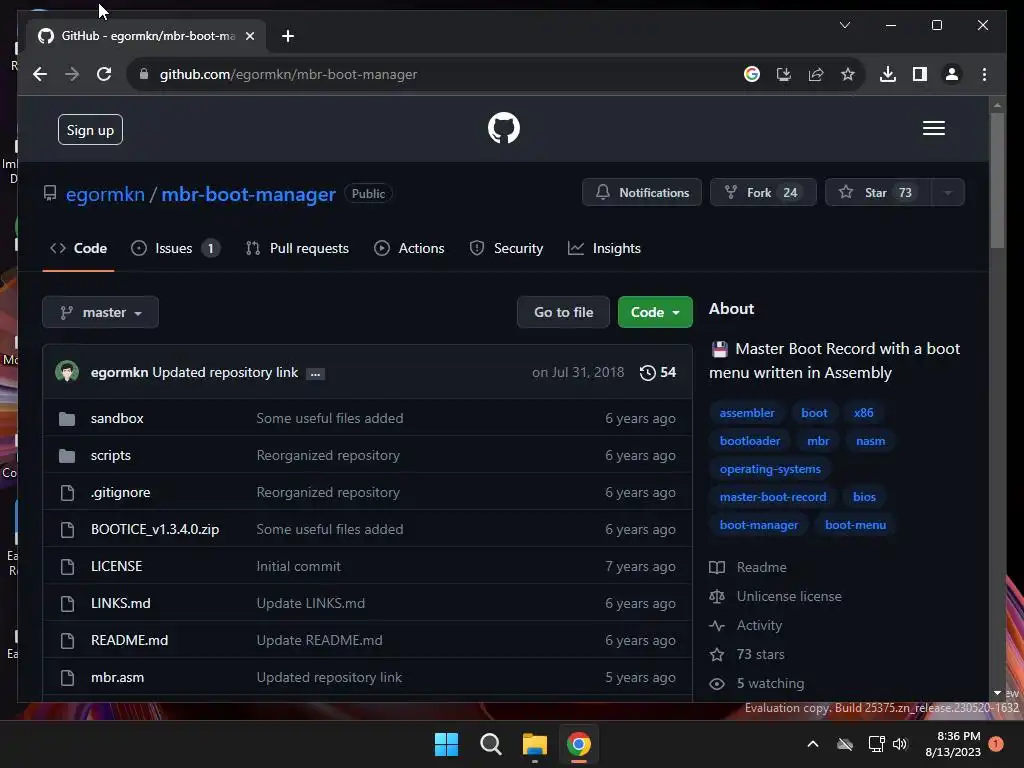Click the operating-systems topic tag
This screenshot has height=768, width=1024.
point(770,469)
